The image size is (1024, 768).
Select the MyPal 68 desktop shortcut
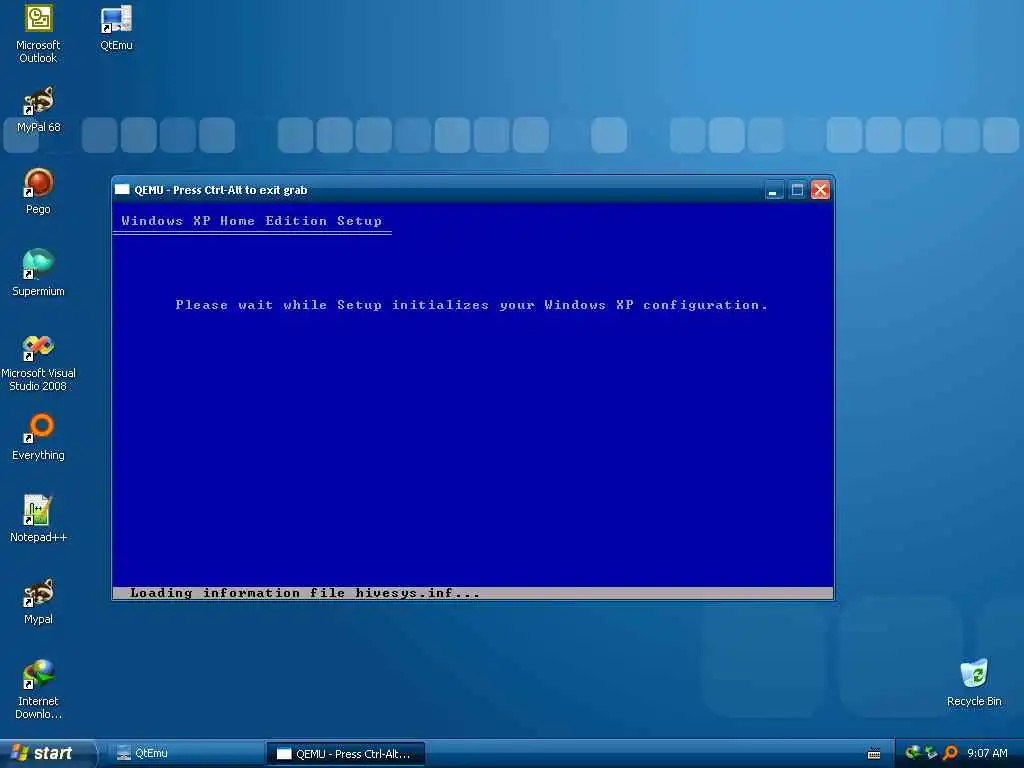[x=39, y=110]
